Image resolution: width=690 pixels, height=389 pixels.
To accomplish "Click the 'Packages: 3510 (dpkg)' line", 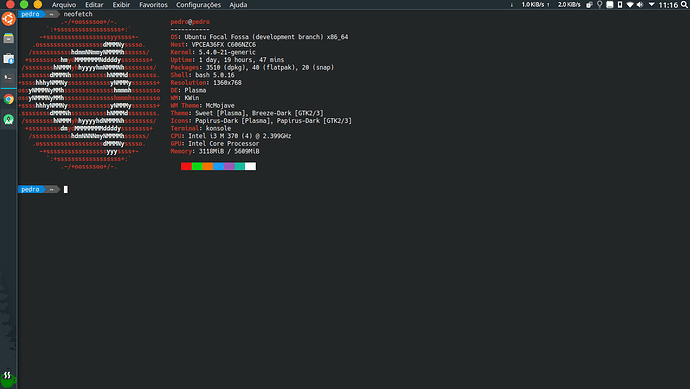I will (252, 67).
